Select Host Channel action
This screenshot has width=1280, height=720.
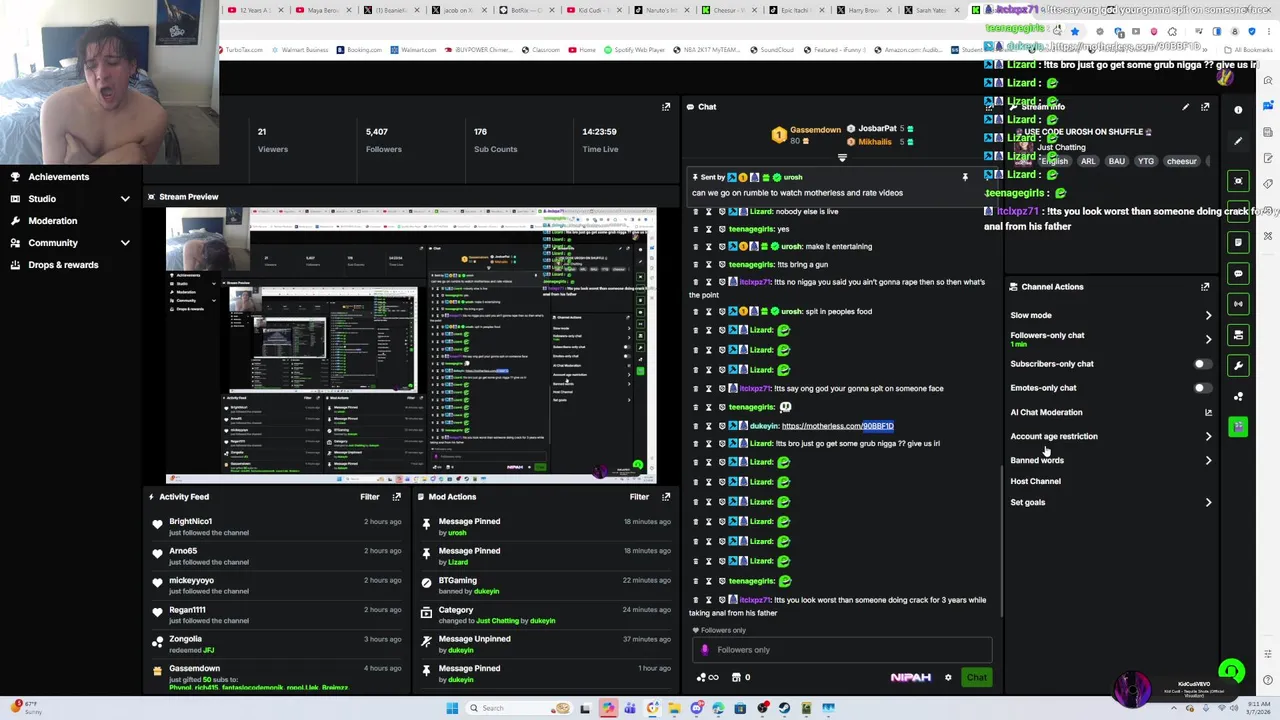1035,481
